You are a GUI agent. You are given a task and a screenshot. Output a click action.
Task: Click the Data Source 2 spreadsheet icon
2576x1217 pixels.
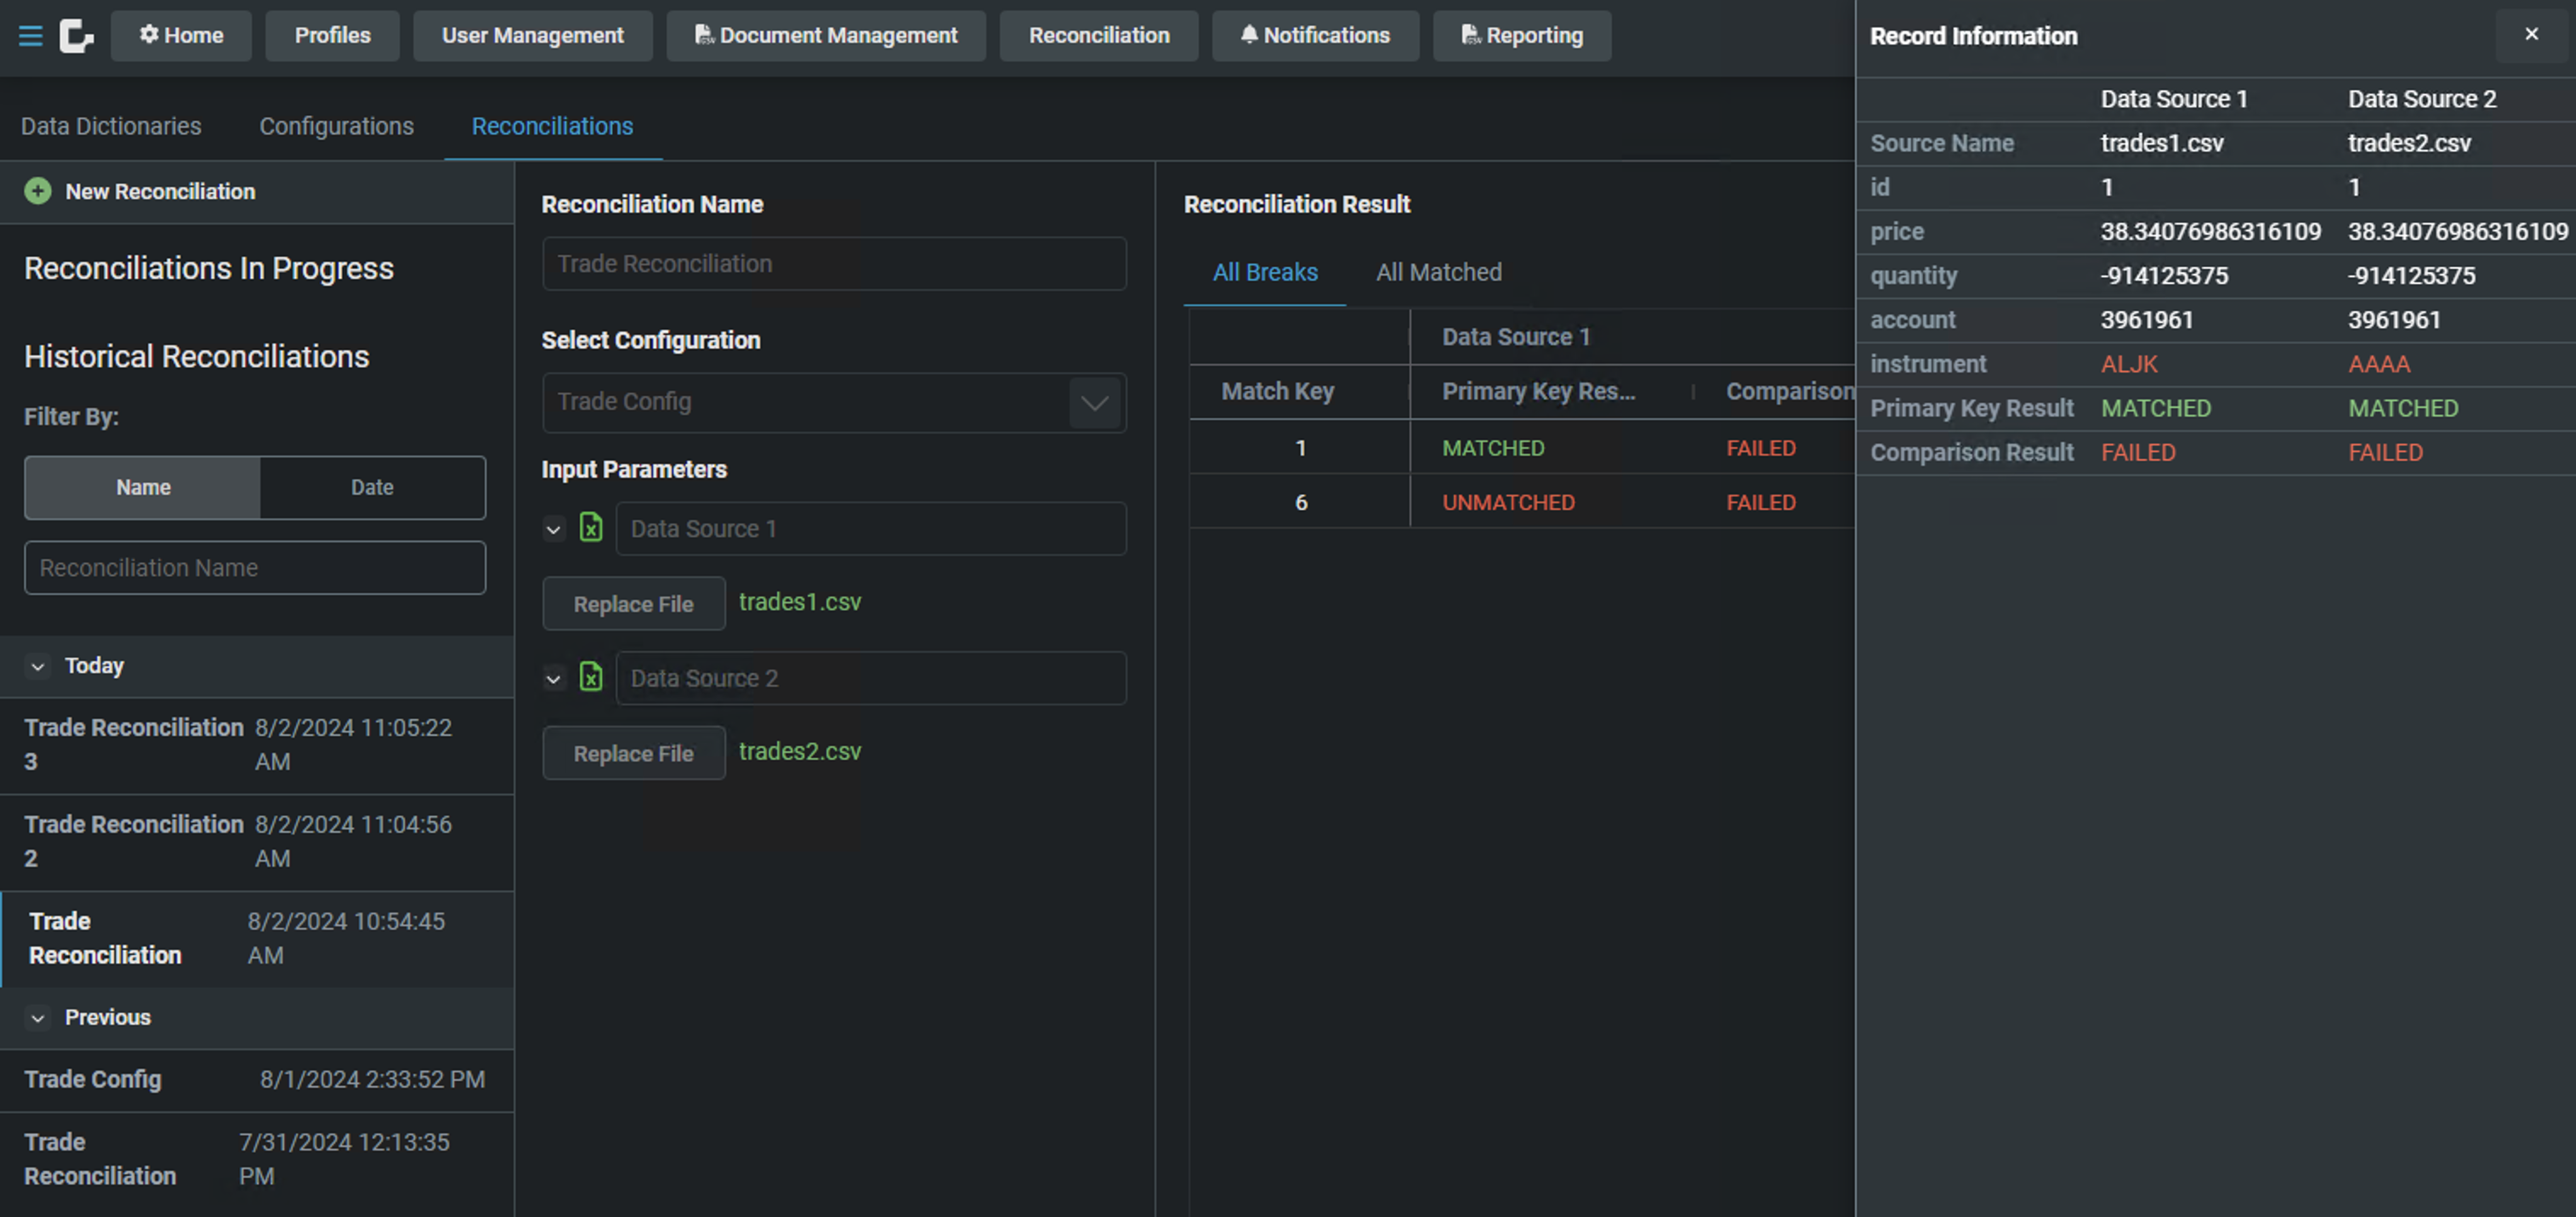pos(591,677)
